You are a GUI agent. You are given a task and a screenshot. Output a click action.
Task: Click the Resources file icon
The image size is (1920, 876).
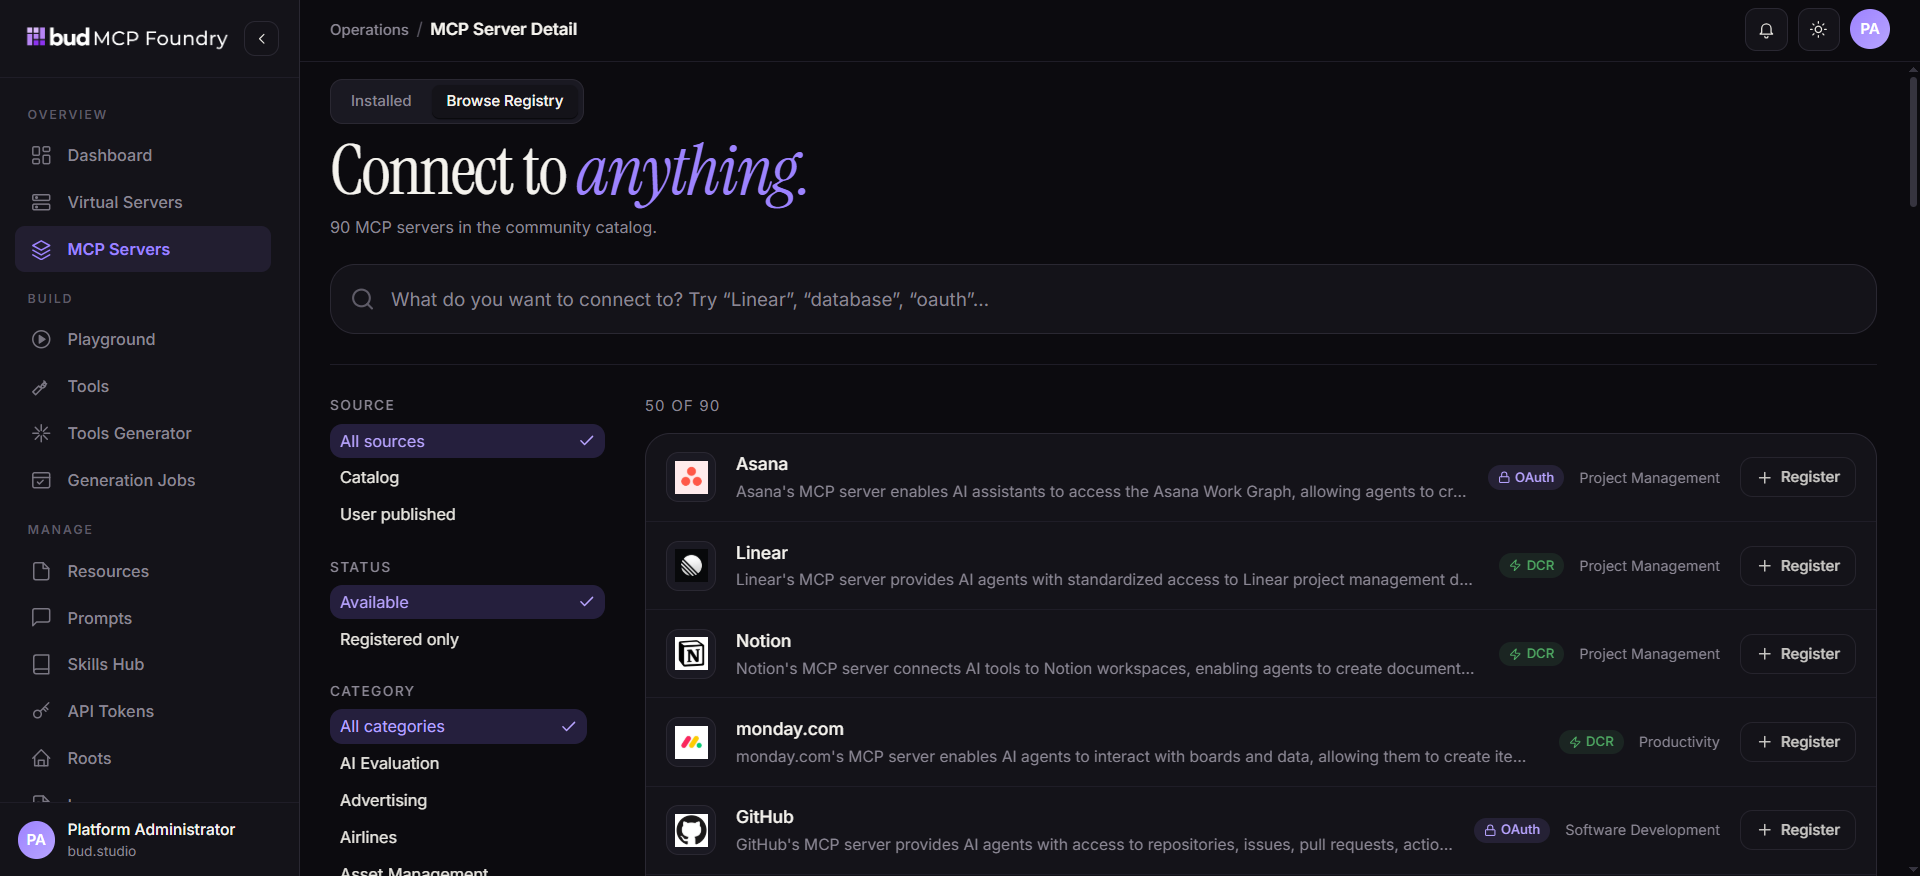(41, 571)
